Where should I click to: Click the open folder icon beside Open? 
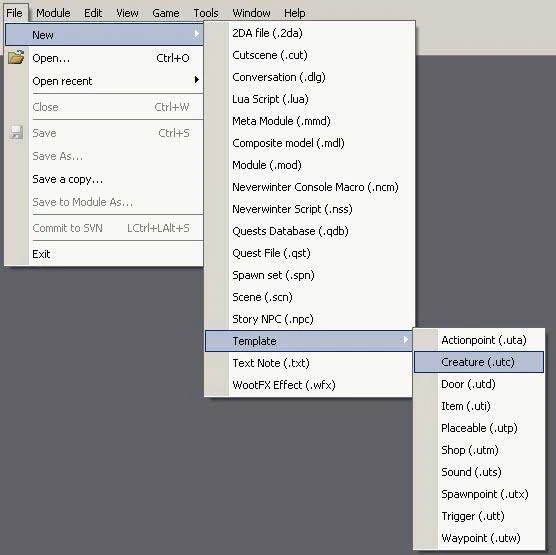(x=16, y=57)
